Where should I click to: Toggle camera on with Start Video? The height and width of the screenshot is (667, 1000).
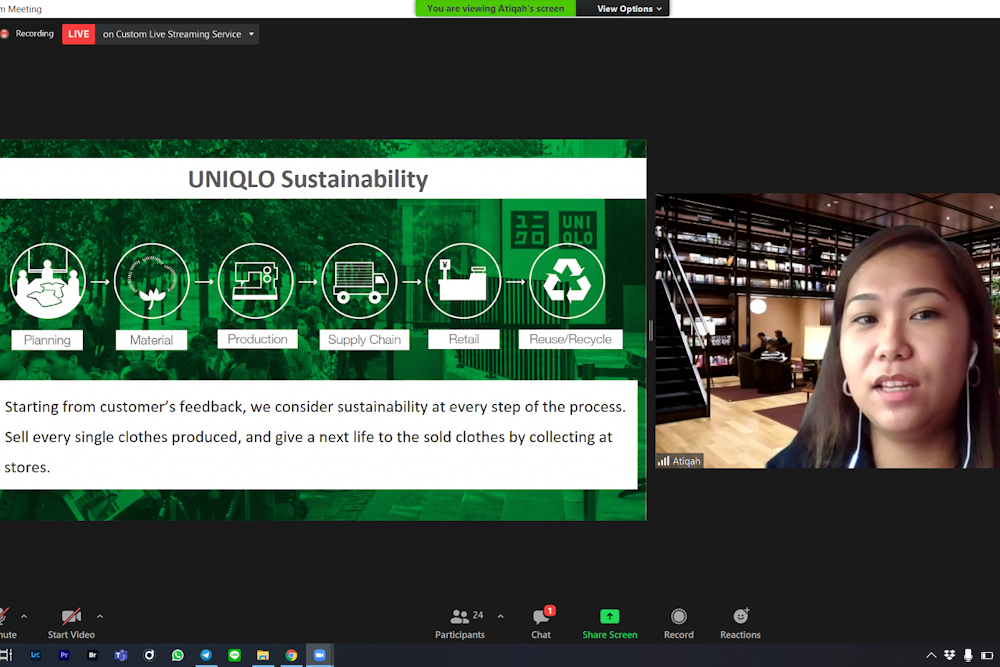pyautogui.click(x=71, y=622)
